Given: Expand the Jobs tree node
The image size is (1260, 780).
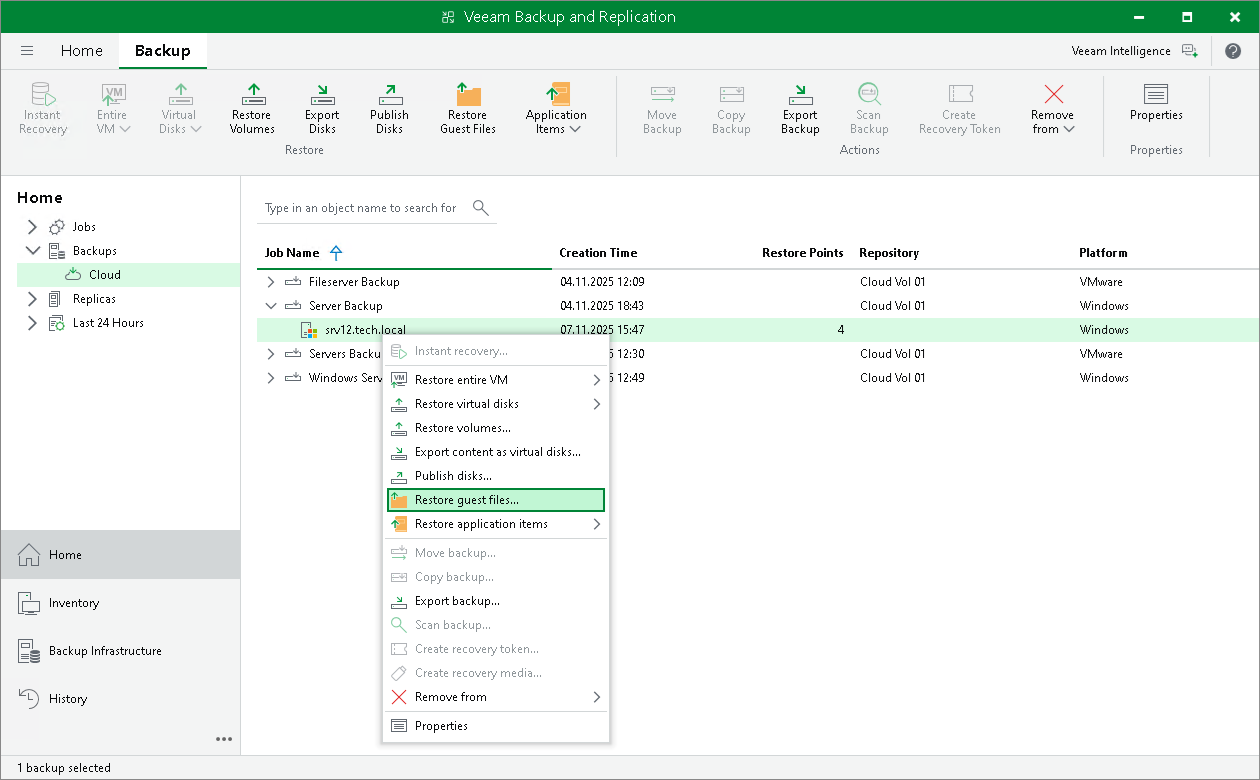Looking at the screenshot, I should [32, 227].
